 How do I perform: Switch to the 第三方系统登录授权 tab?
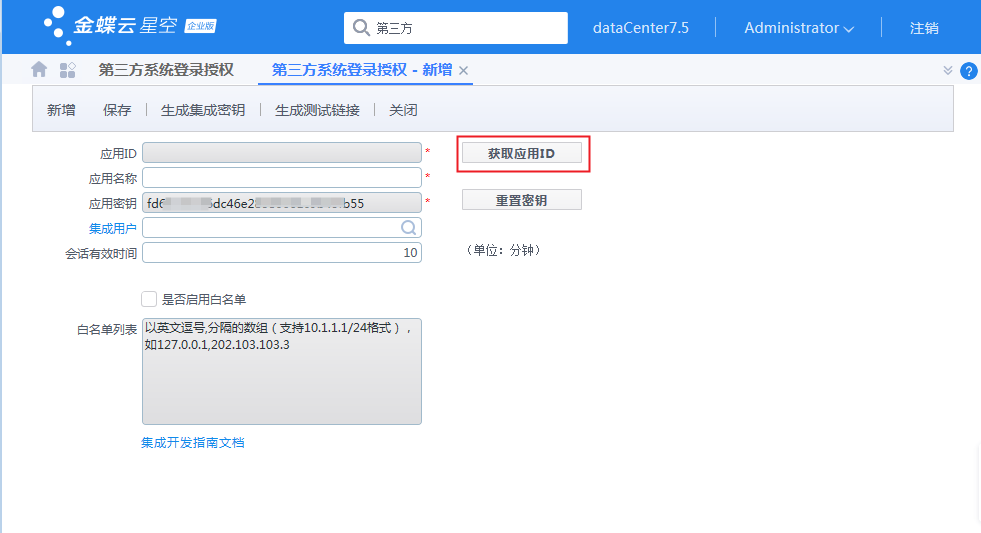pyautogui.click(x=166, y=69)
